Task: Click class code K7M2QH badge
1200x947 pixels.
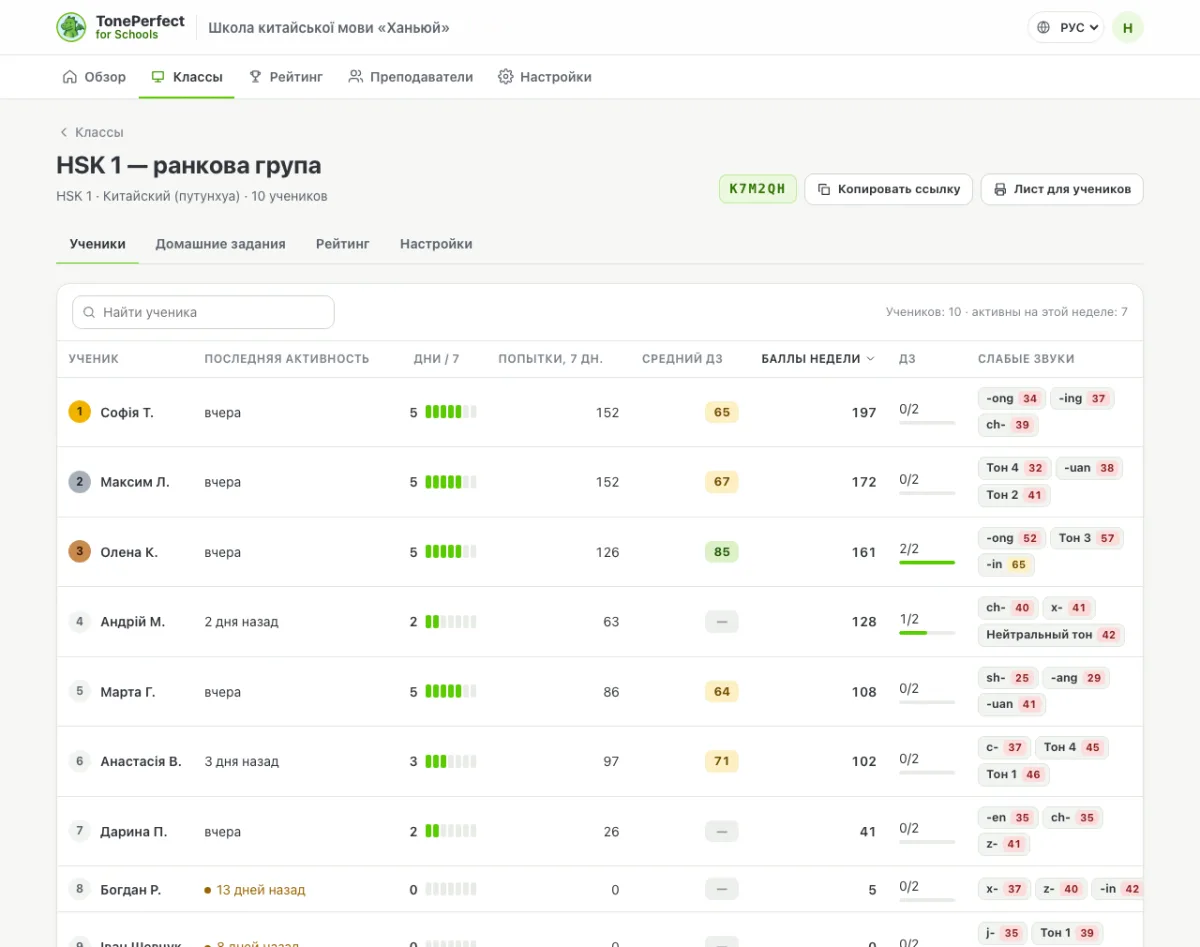Action: click(758, 189)
